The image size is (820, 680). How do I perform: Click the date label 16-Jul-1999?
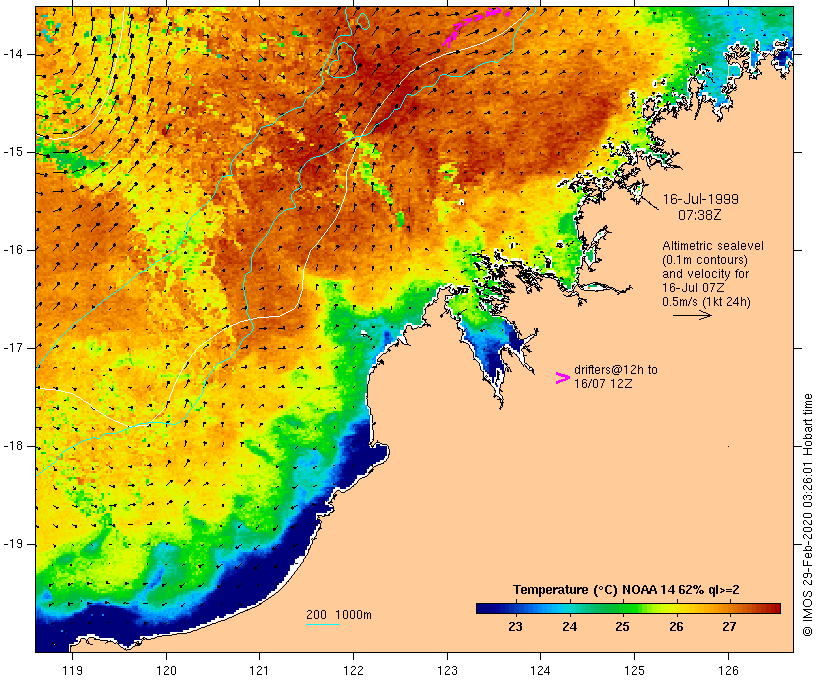coord(701,199)
